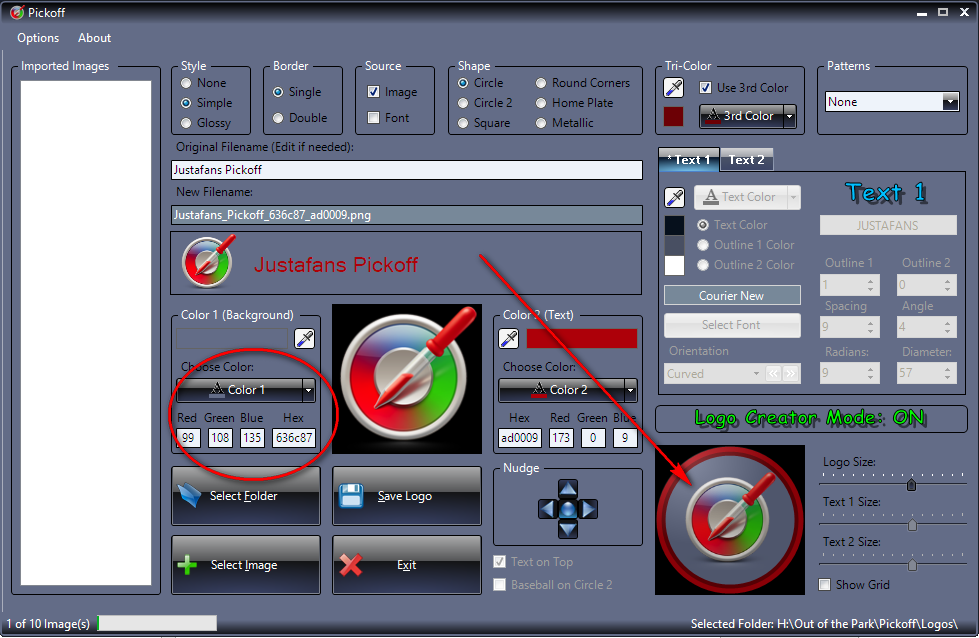Image resolution: width=979 pixels, height=638 pixels.
Task: Click the Tri-Color eyedropper icon
Action: point(674,88)
